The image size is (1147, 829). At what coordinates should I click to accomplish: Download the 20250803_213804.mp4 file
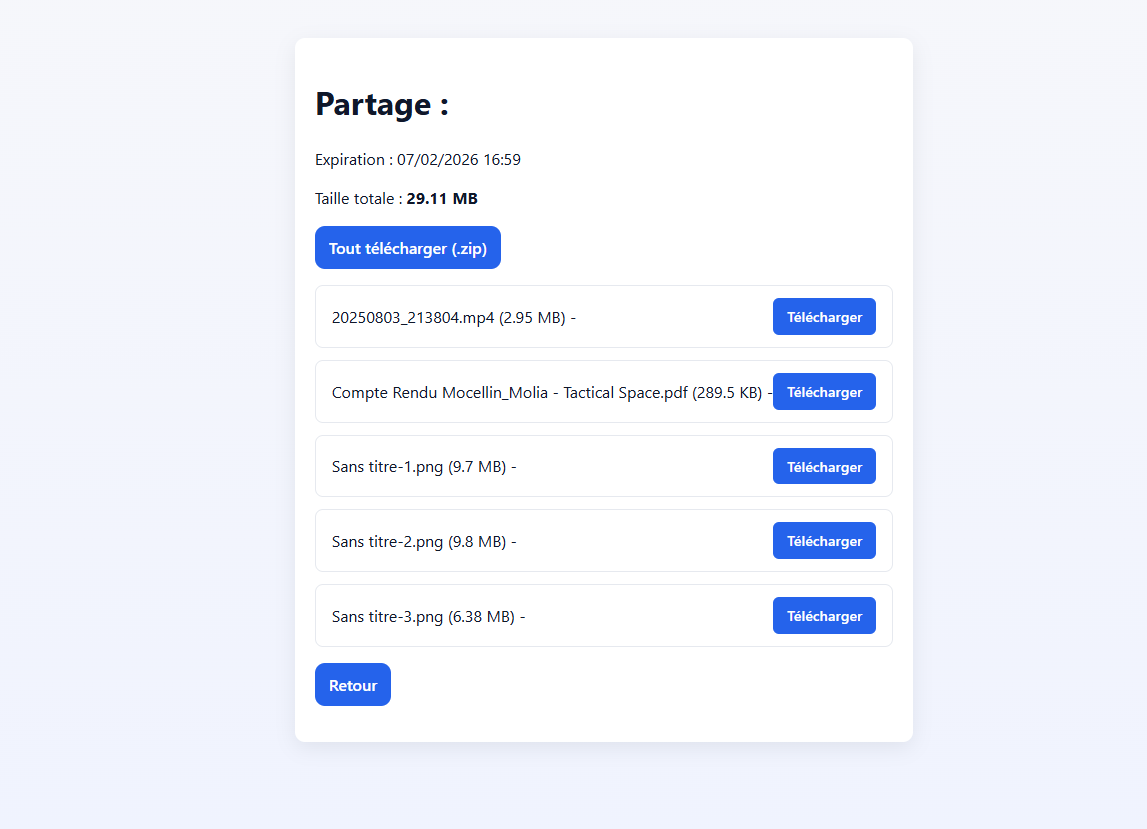pos(824,317)
